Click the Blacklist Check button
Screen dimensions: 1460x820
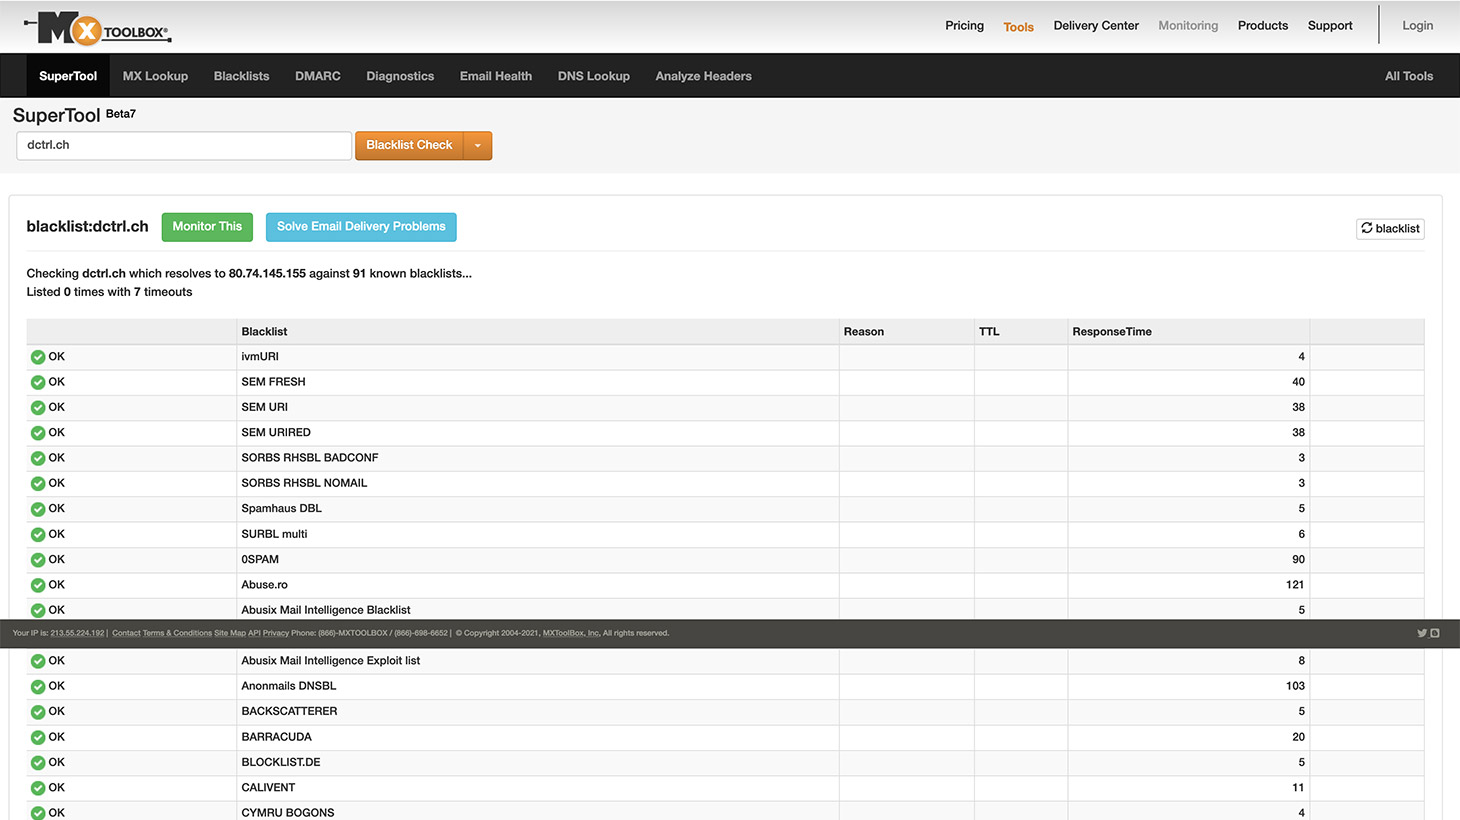tap(409, 146)
